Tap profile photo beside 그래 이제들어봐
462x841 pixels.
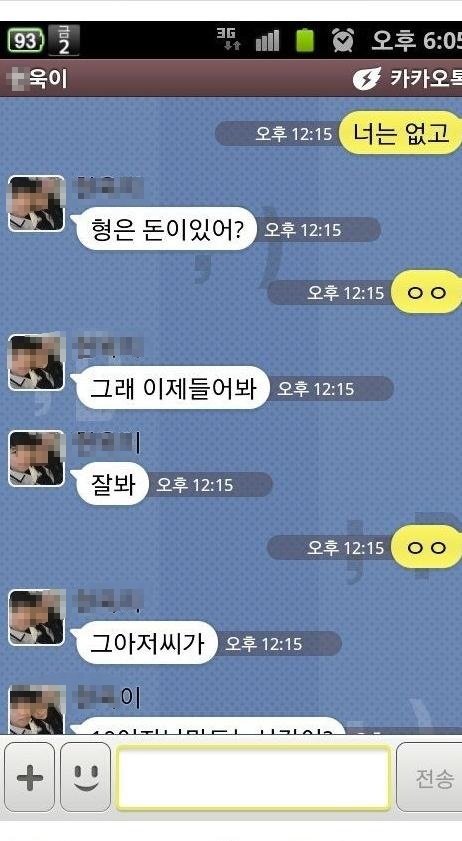[x=36, y=363]
